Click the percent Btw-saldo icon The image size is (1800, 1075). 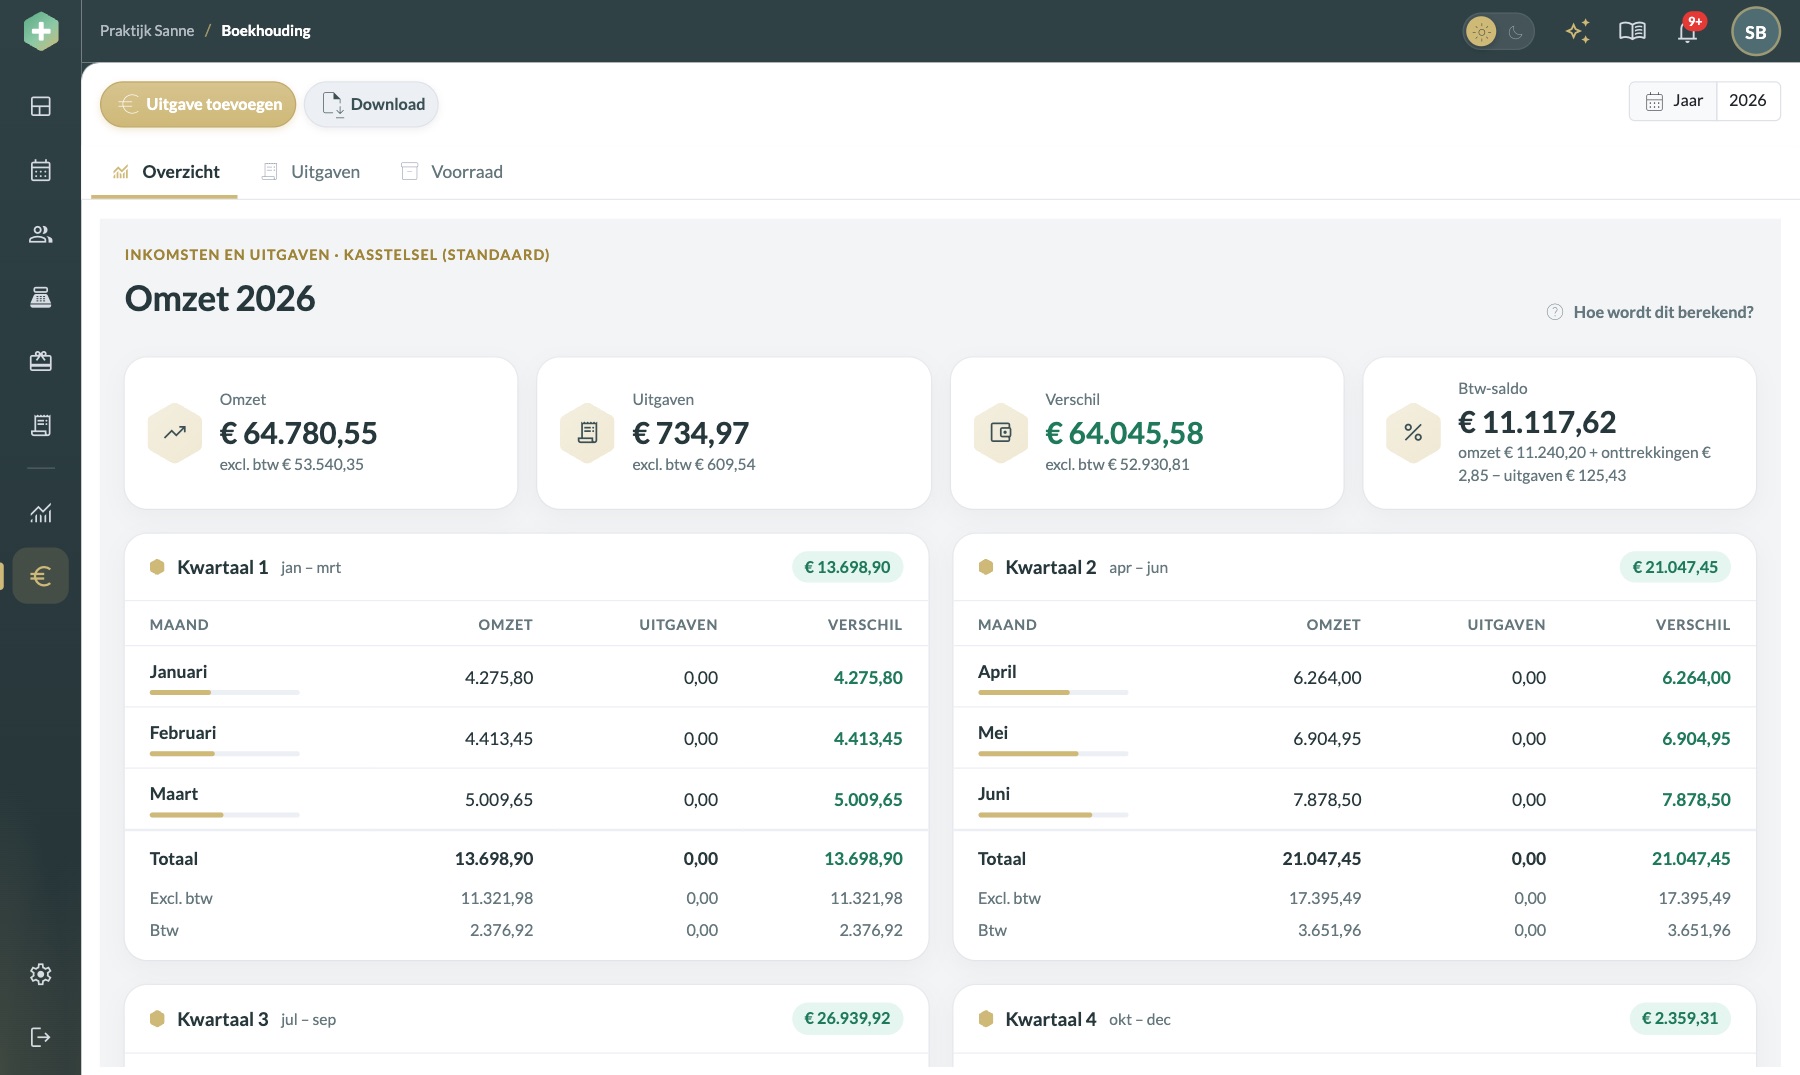tap(1413, 432)
